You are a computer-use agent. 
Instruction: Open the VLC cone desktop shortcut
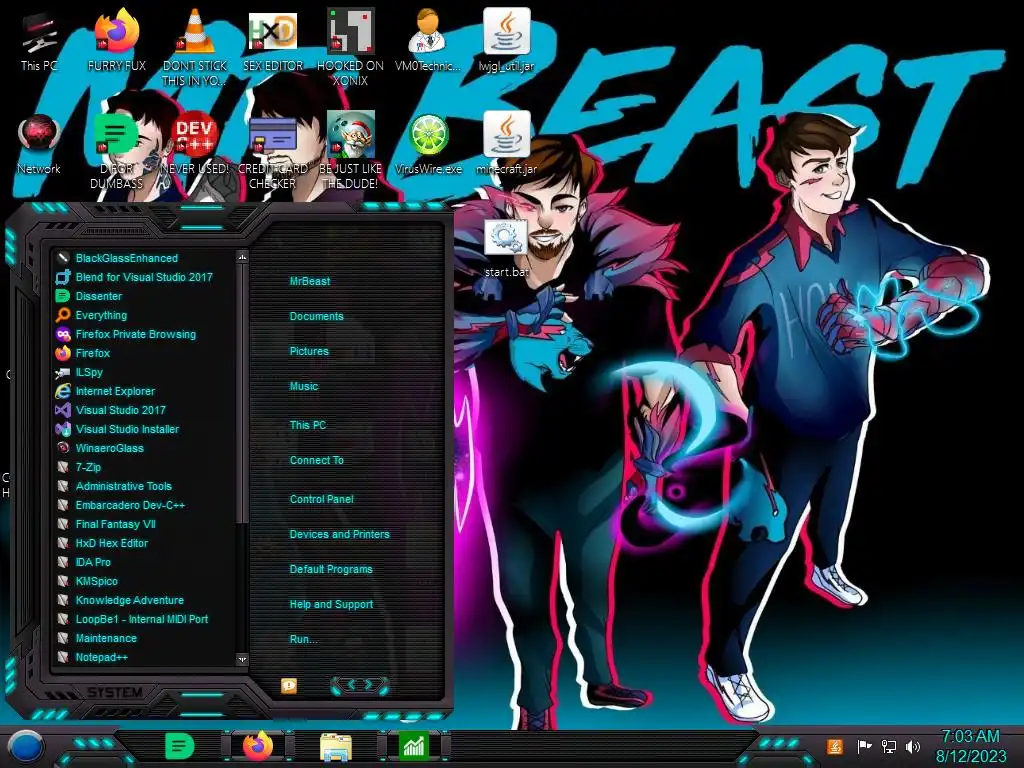pyautogui.click(x=195, y=47)
